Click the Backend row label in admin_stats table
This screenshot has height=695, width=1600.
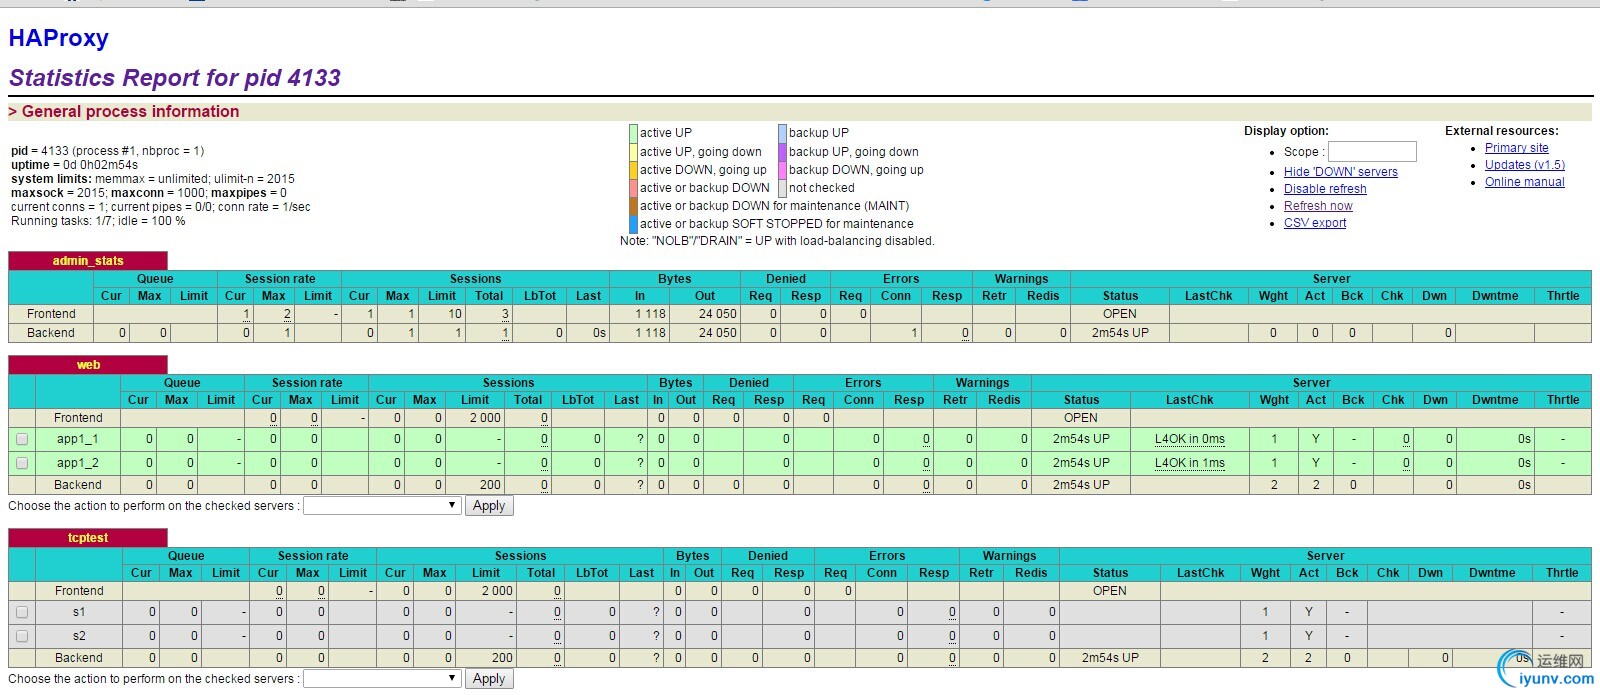51,333
